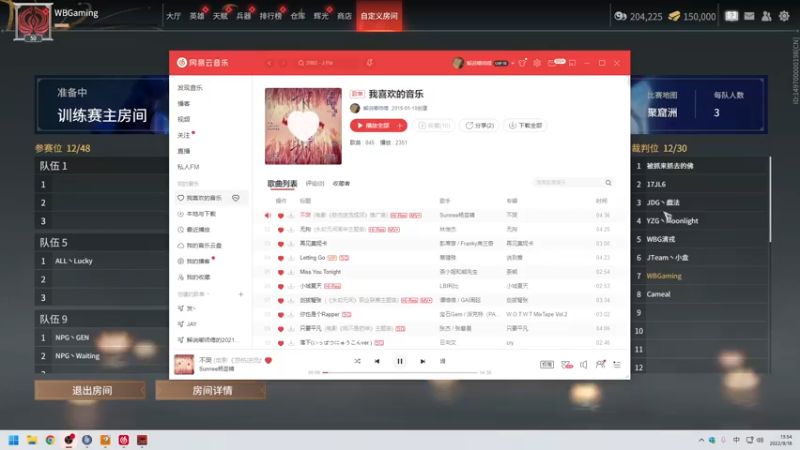Open 本地与下载 in the sidebar
The width and height of the screenshot is (800, 450).
click(x=201, y=214)
